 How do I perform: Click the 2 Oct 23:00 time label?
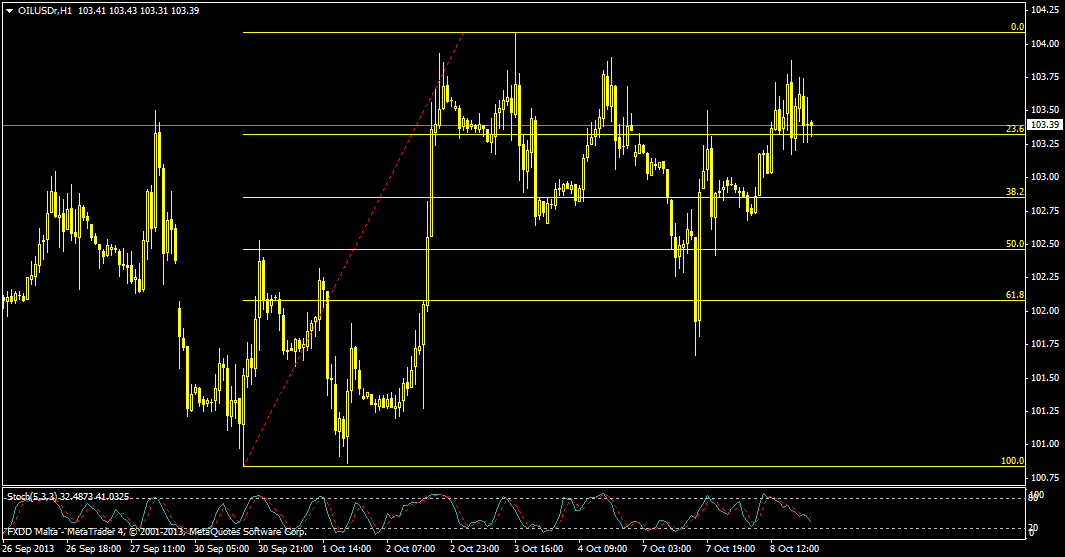click(x=474, y=549)
